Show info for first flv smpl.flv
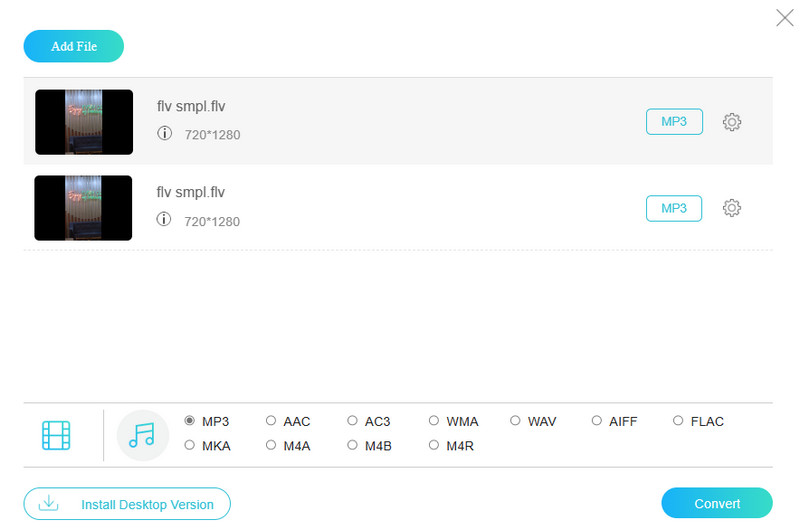The image size is (800, 530). [164, 133]
